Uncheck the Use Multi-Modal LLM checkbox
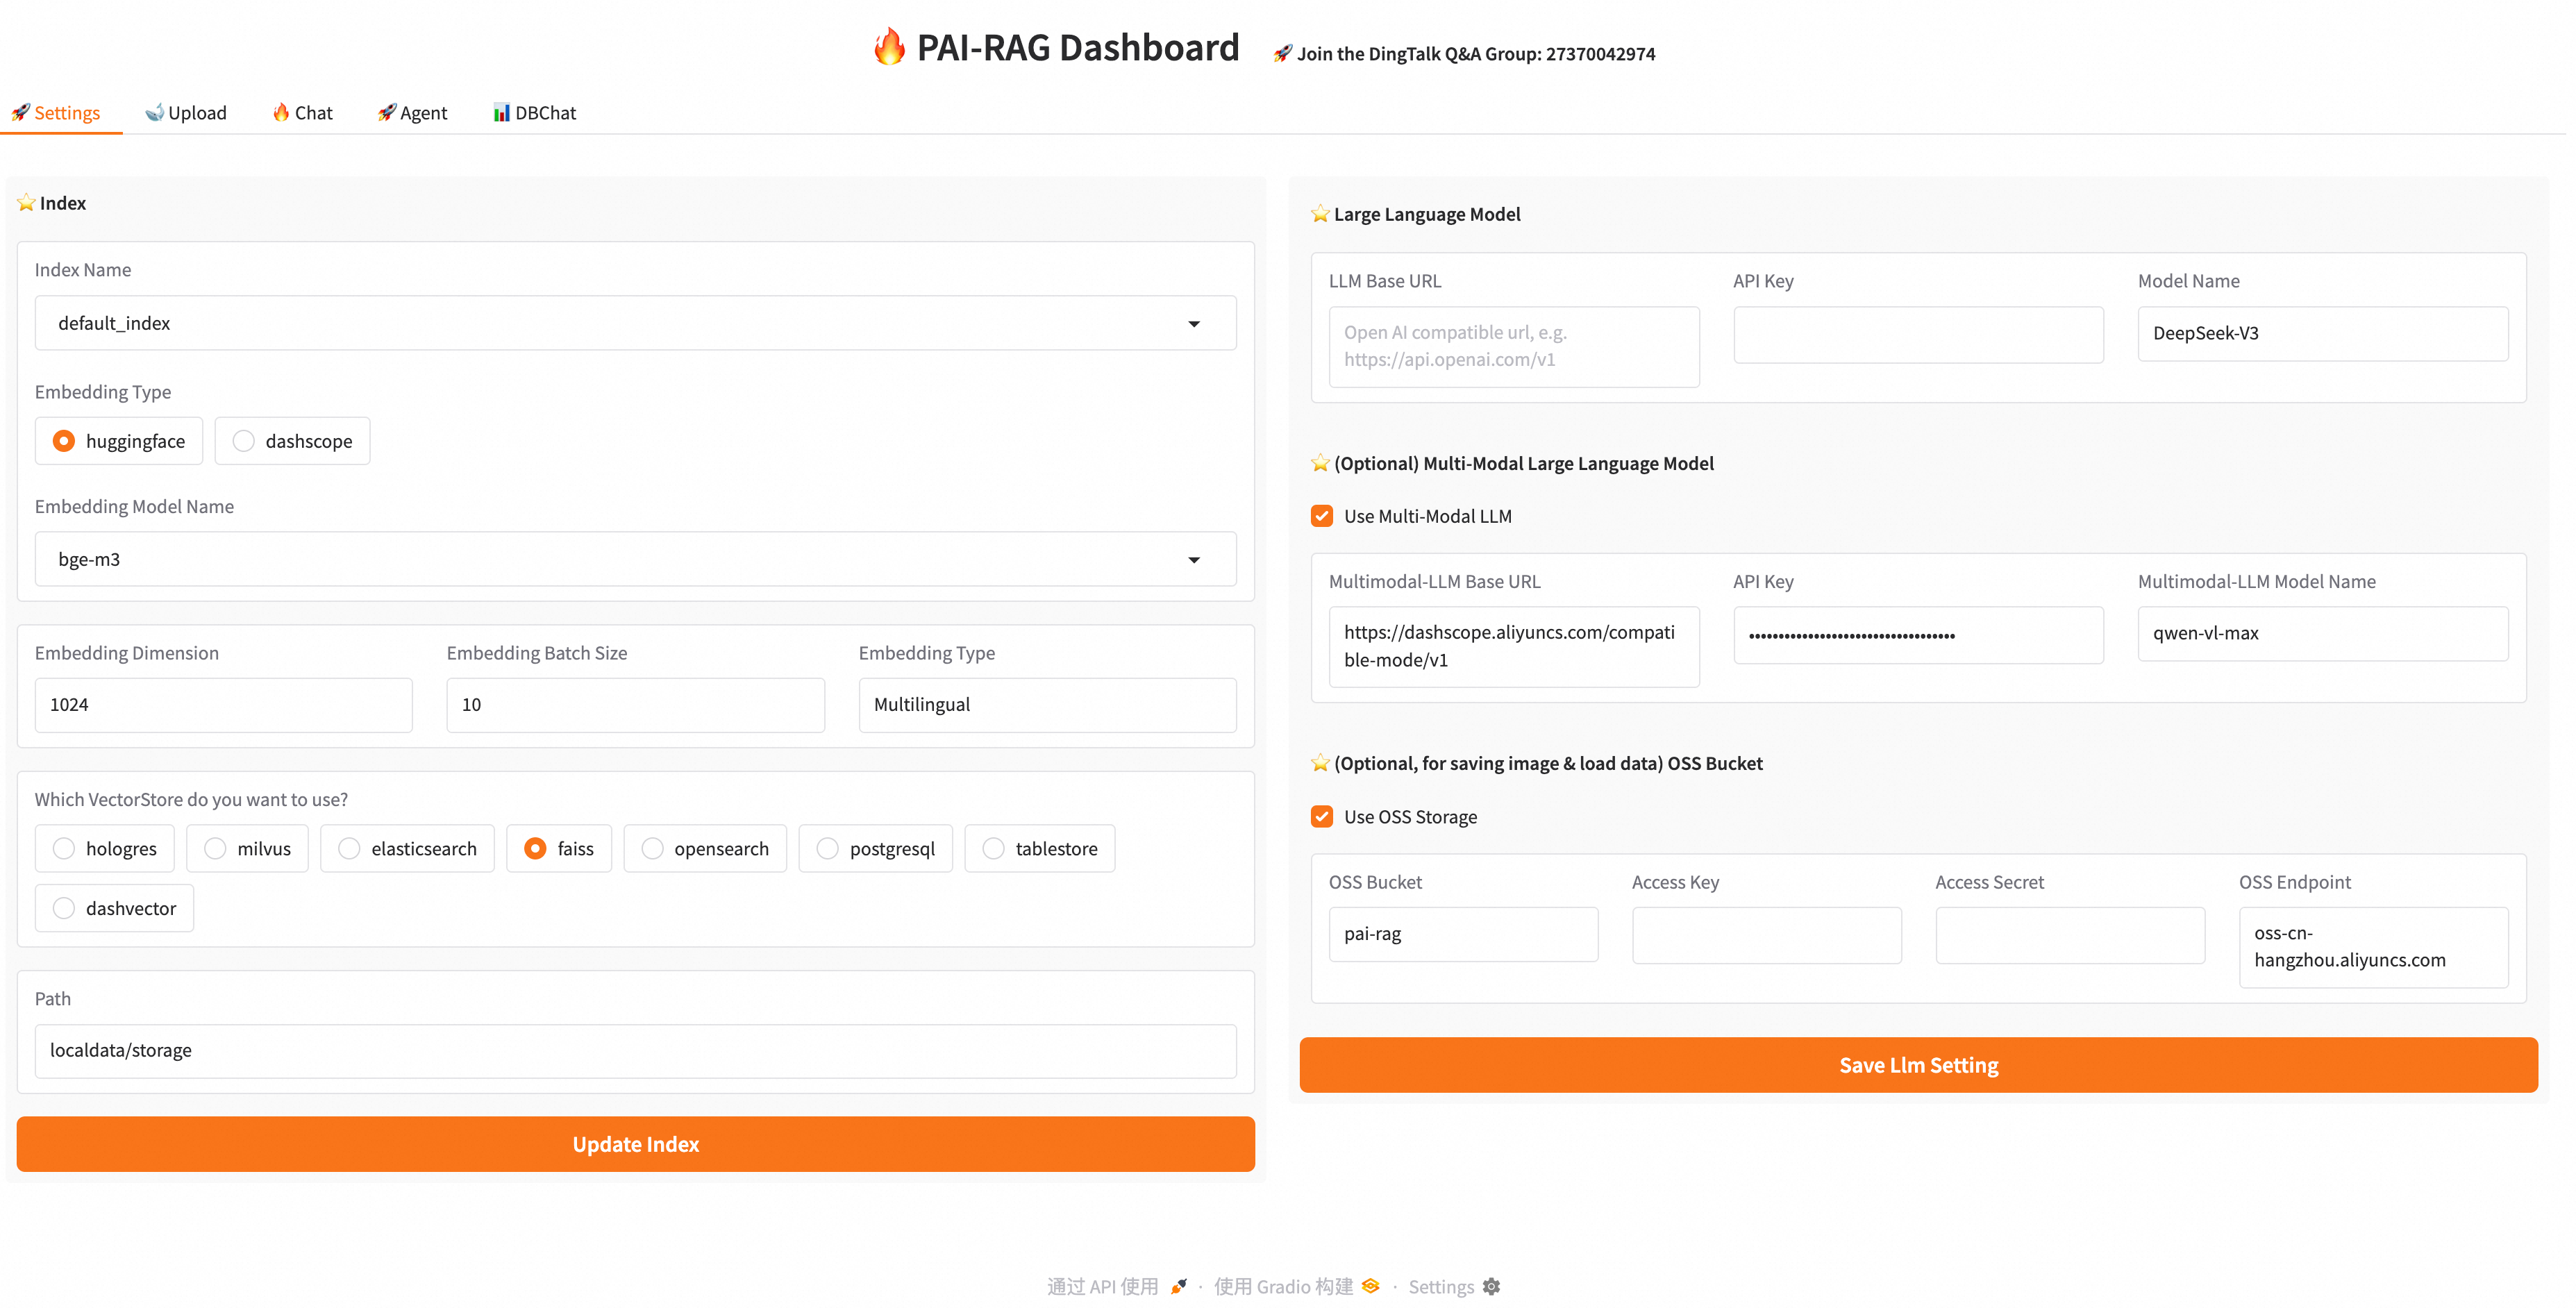The width and height of the screenshot is (2576, 1308). click(x=1322, y=516)
